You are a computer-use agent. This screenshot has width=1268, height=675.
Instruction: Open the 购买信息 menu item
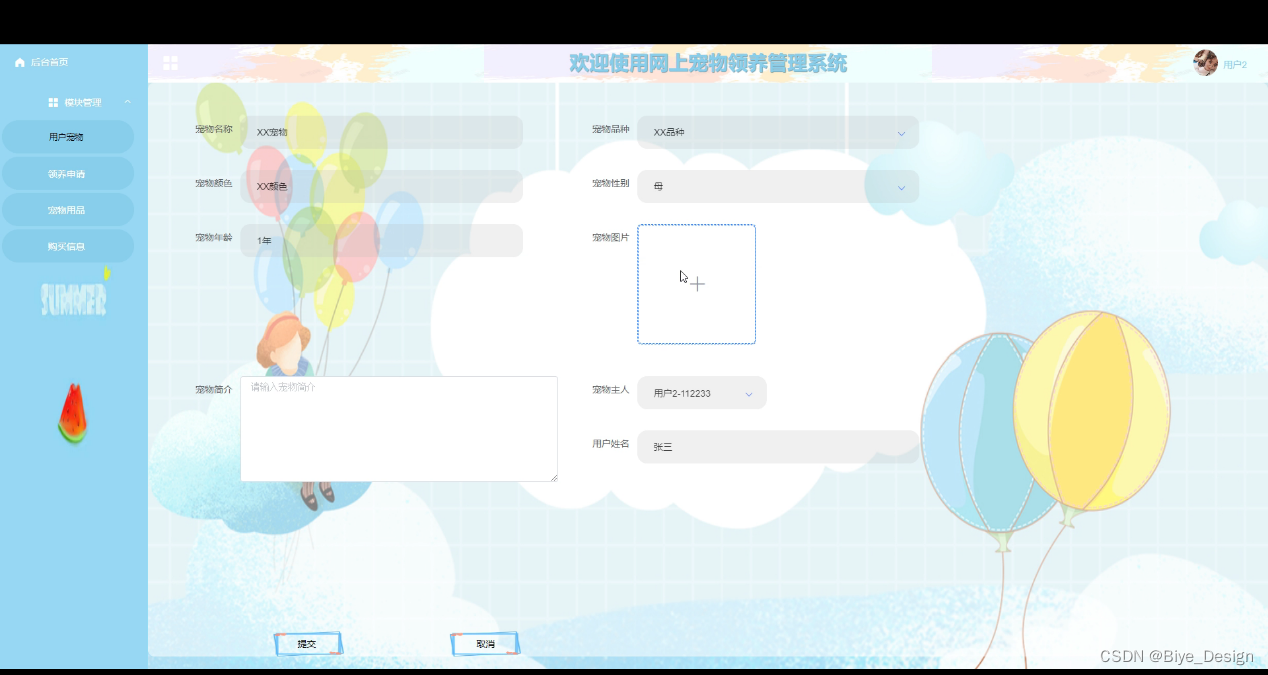[67, 246]
